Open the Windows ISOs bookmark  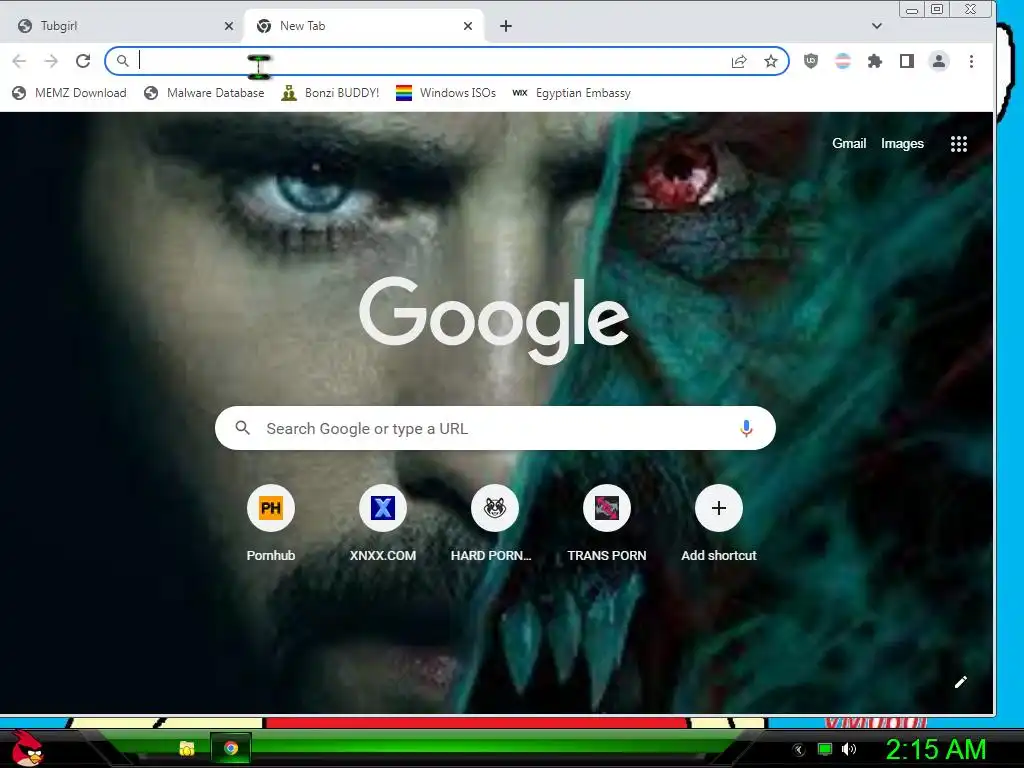(x=446, y=93)
